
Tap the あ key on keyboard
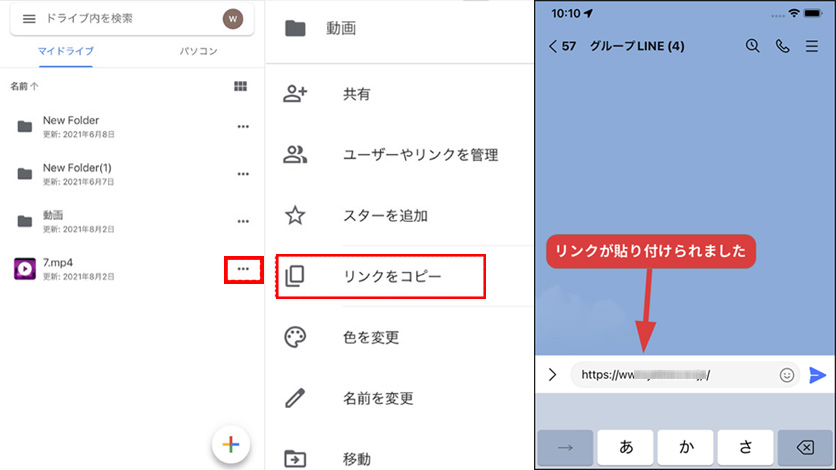[x=625, y=447]
